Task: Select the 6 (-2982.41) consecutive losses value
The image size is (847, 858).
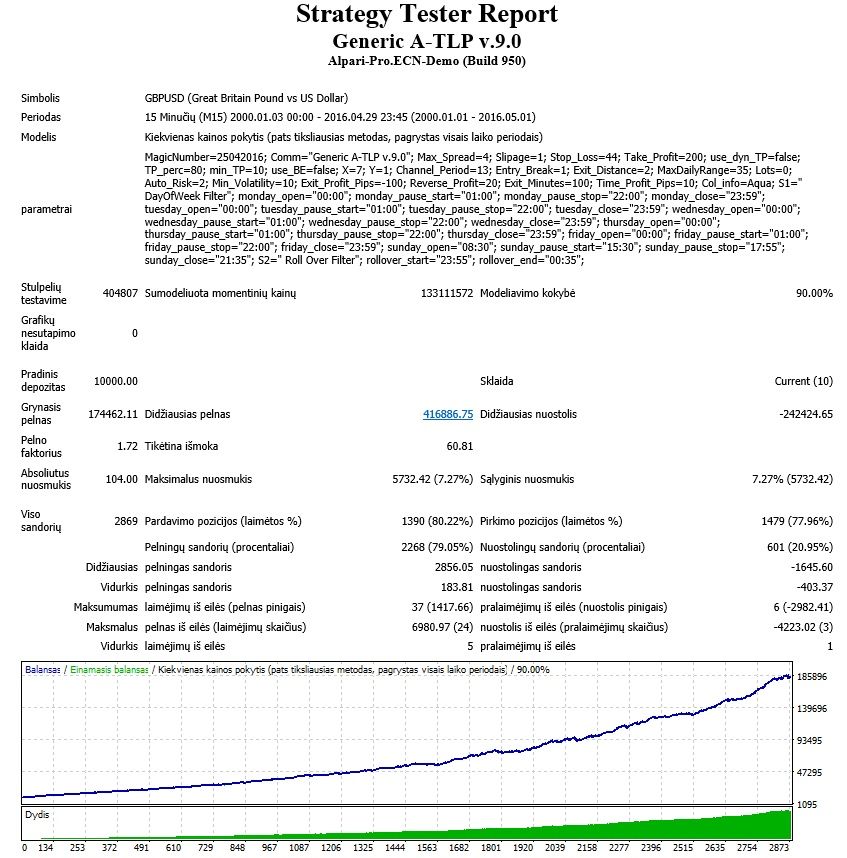Action: 803,607
